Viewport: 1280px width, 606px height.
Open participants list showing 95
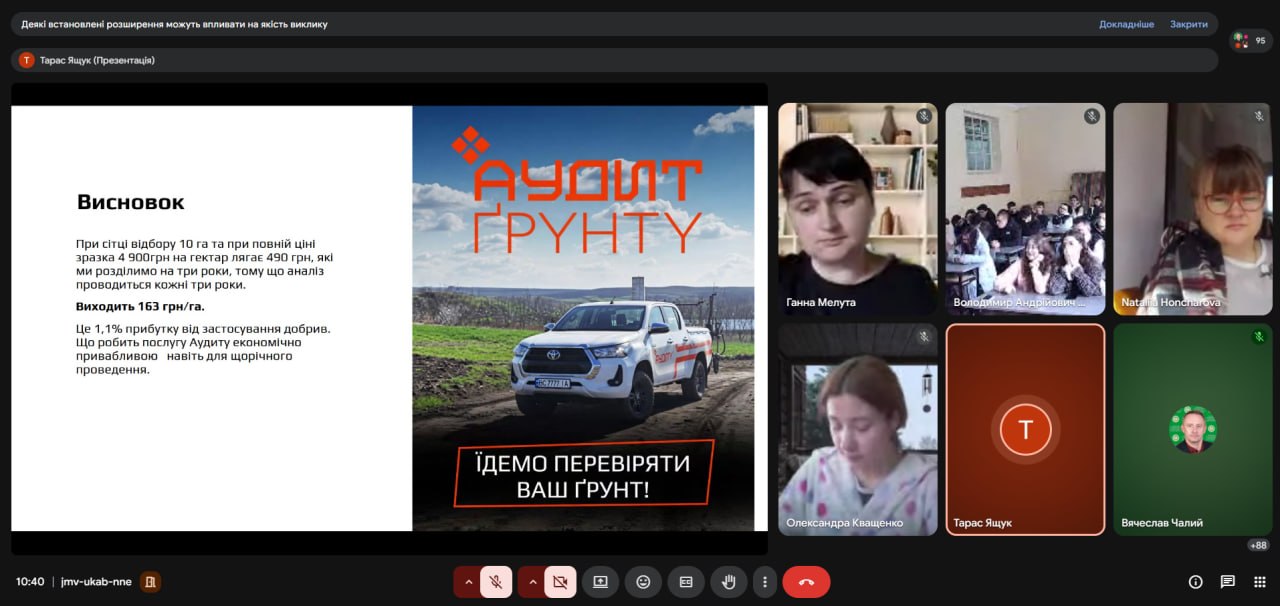click(1251, 41)
